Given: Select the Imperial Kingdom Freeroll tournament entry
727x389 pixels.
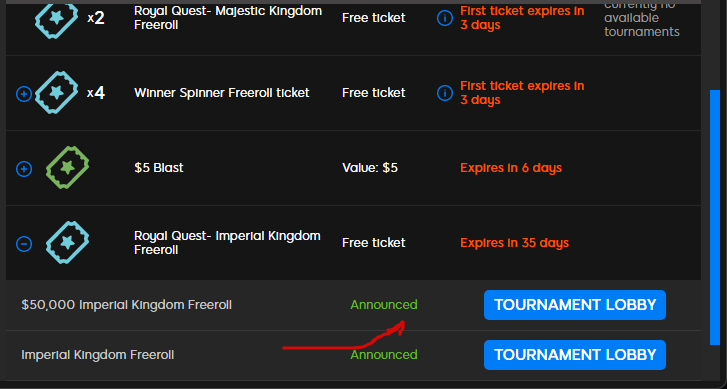Looking at the screenshot, I should (x=98, y=355).
